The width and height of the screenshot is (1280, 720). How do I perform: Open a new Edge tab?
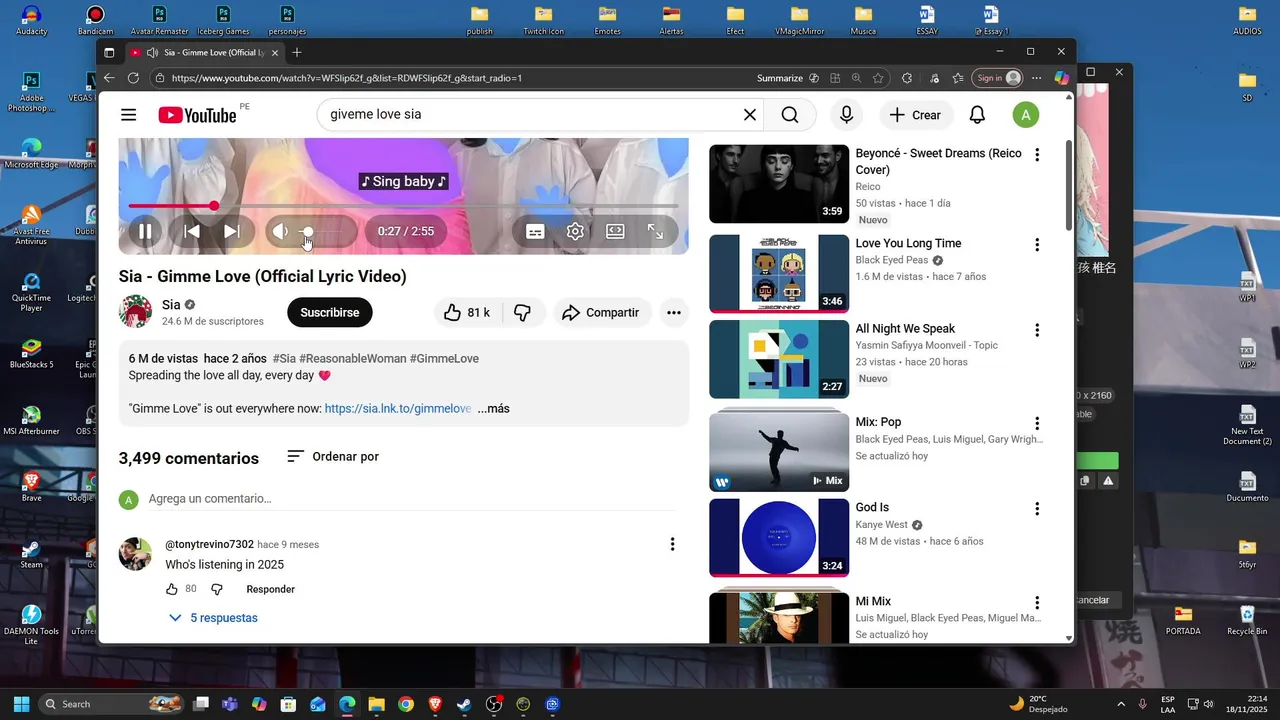pos(297,52)
